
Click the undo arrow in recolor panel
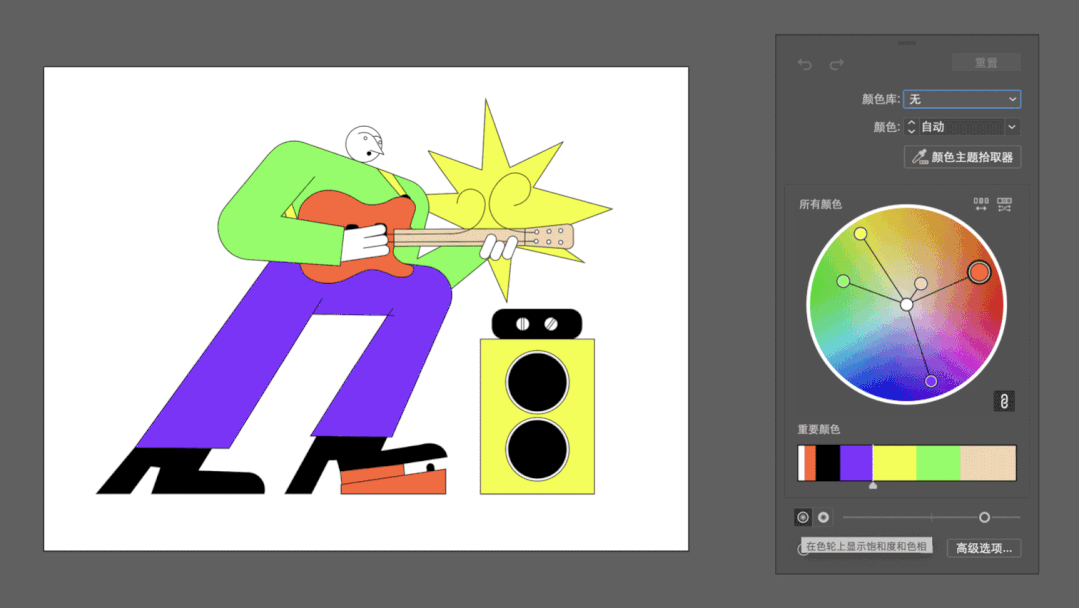[805, 64]
